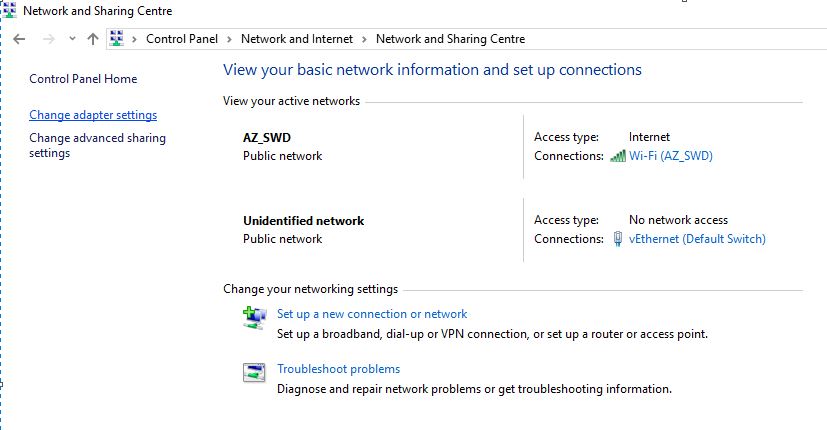Expand the chevron before Control Panel
Viewport: 827px width, 430px height.
[134, 39]
